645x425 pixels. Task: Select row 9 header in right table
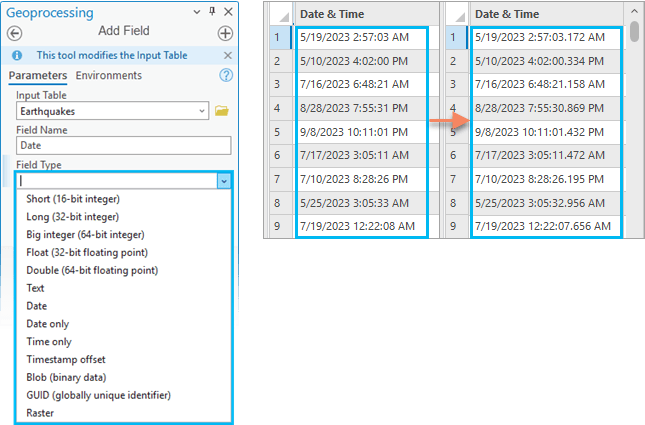tap(457, 226)
